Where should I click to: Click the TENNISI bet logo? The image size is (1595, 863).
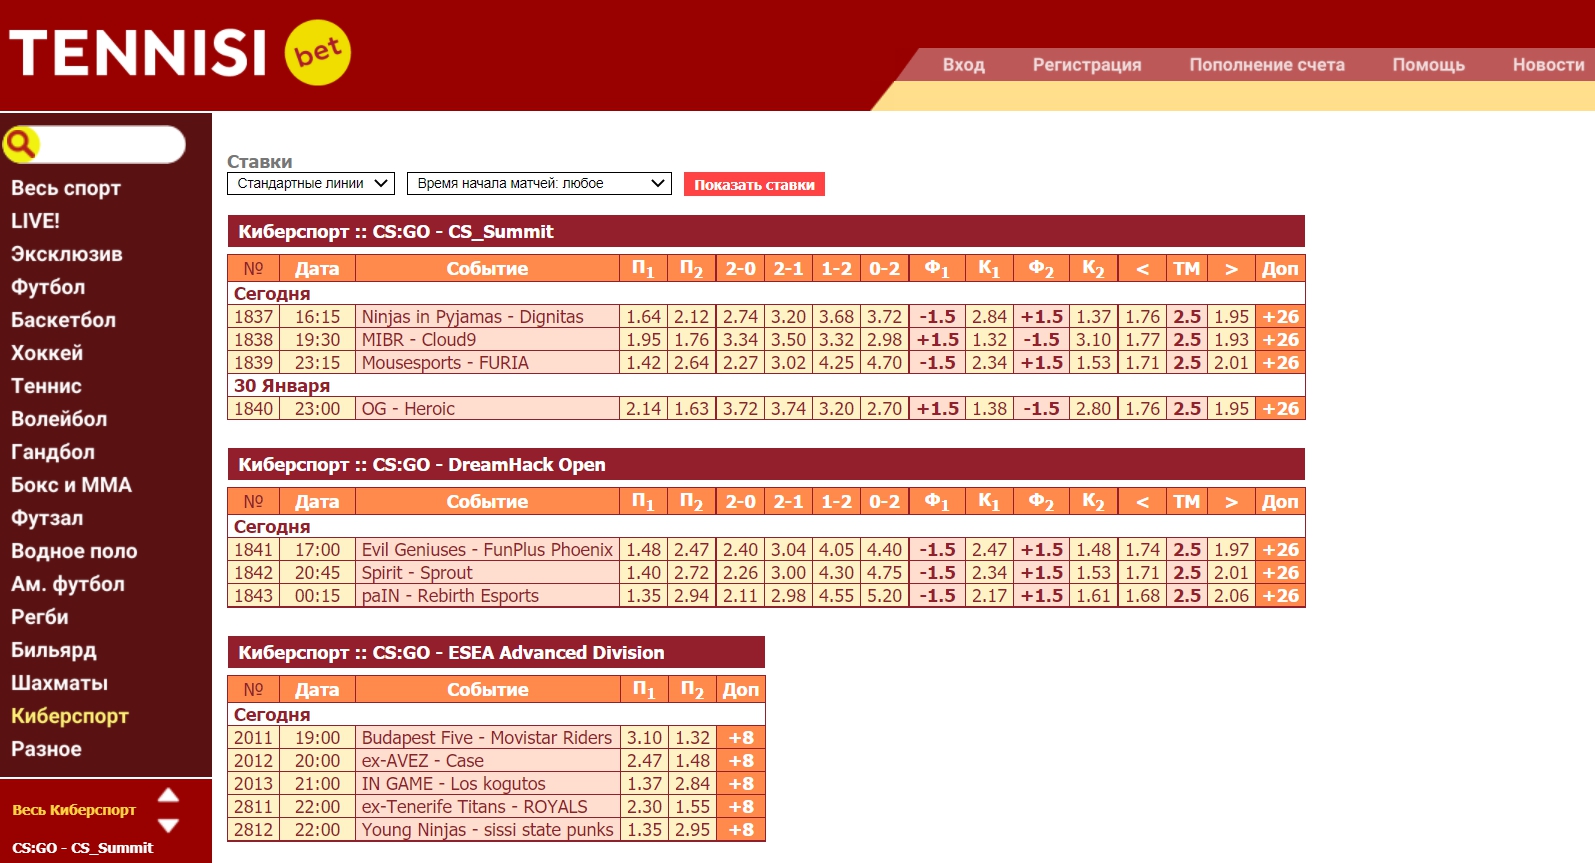click(x=180, y=53)
